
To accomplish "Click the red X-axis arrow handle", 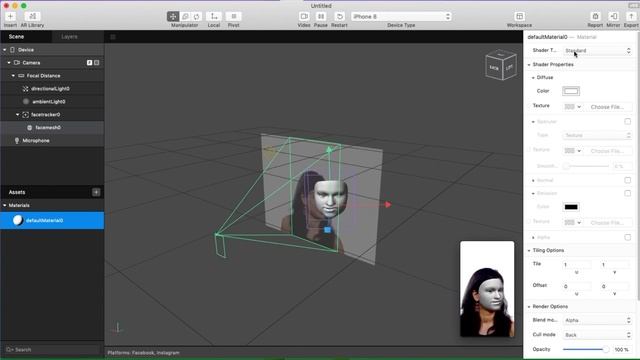I will pos(388,204).
